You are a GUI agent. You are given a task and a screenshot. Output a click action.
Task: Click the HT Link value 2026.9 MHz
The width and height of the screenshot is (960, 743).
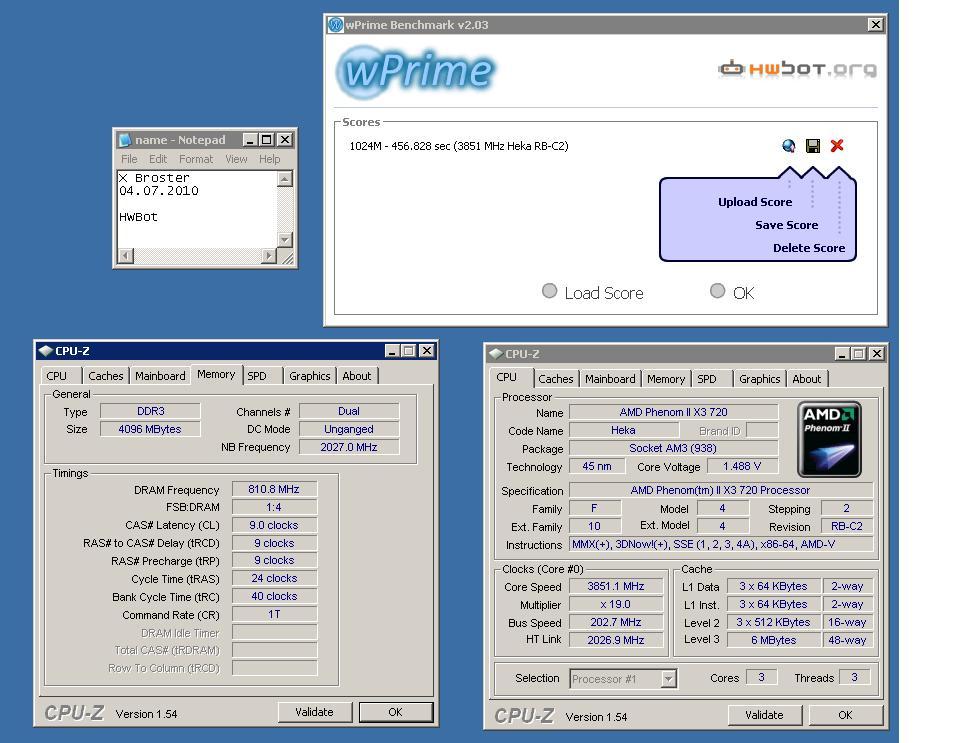(616, 640)
